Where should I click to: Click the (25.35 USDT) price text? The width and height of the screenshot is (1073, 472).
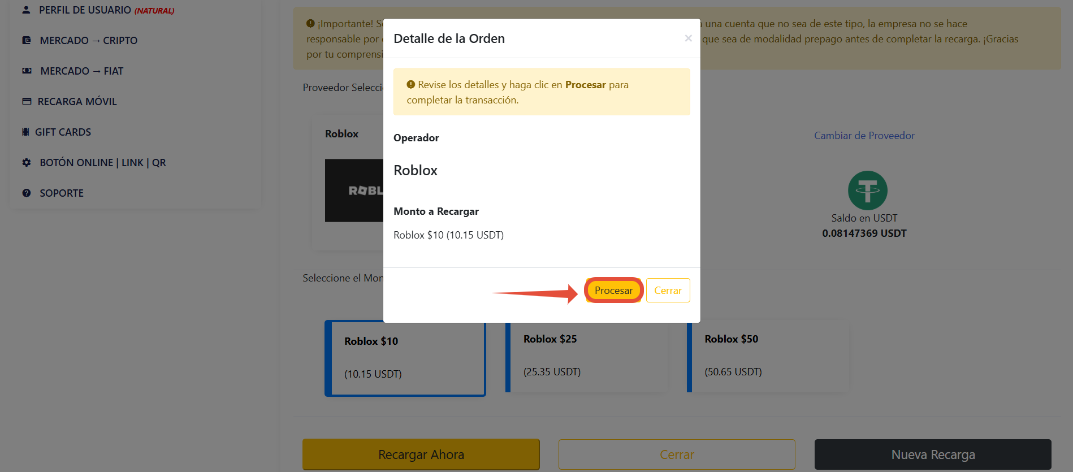(x=552, y=372)
